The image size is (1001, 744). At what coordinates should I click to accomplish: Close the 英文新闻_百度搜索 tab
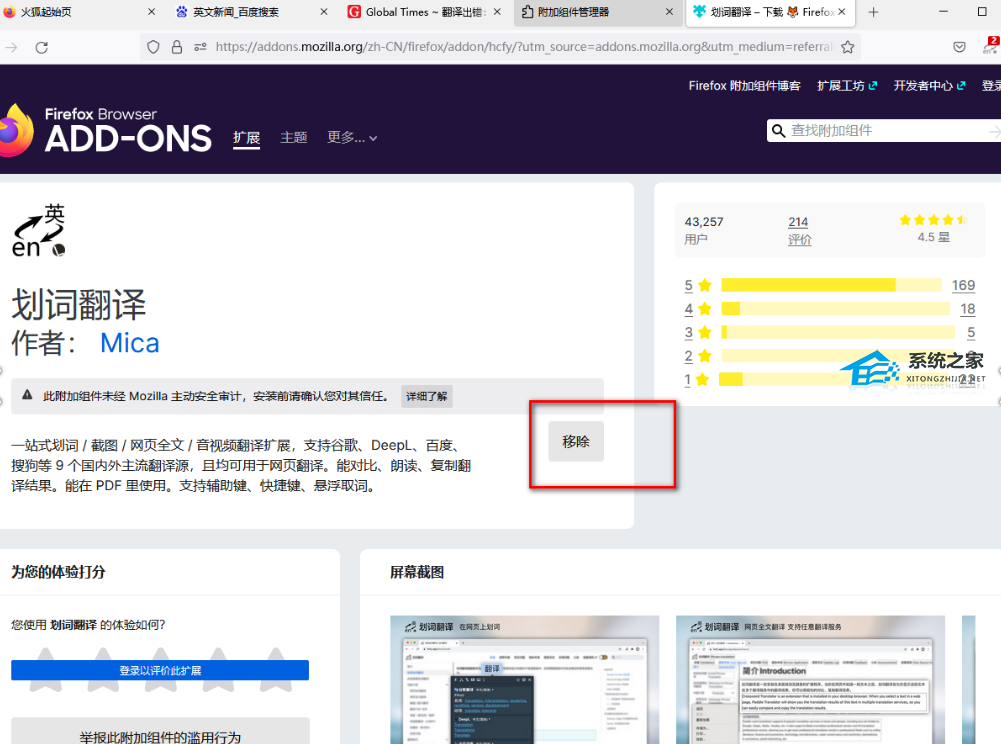[x=324, y=11]
